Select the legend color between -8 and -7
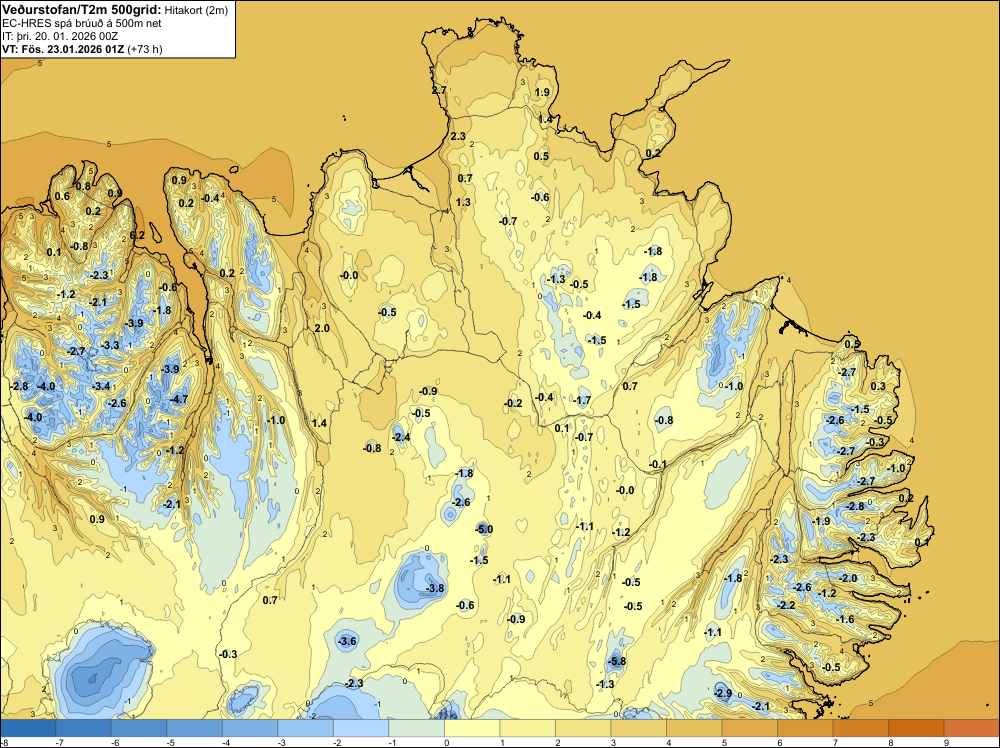The height and width of the screenshot is (748, 1000). (x=28, y=728)
